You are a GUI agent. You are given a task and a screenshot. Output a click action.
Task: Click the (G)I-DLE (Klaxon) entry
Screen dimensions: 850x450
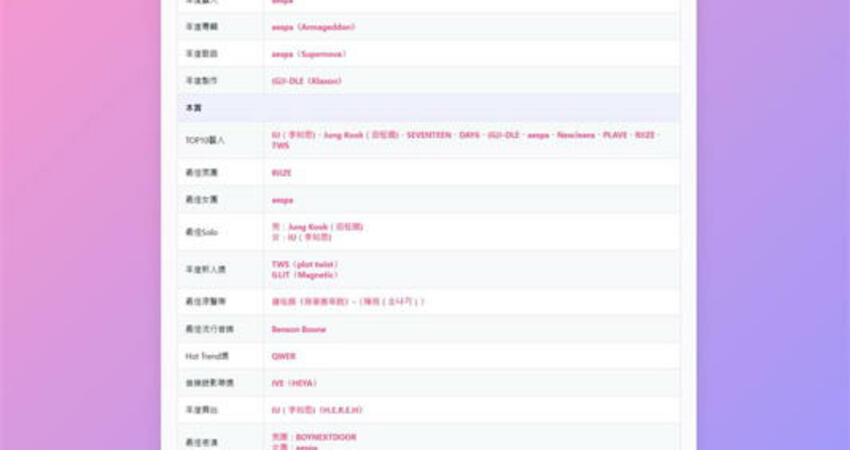307,81
